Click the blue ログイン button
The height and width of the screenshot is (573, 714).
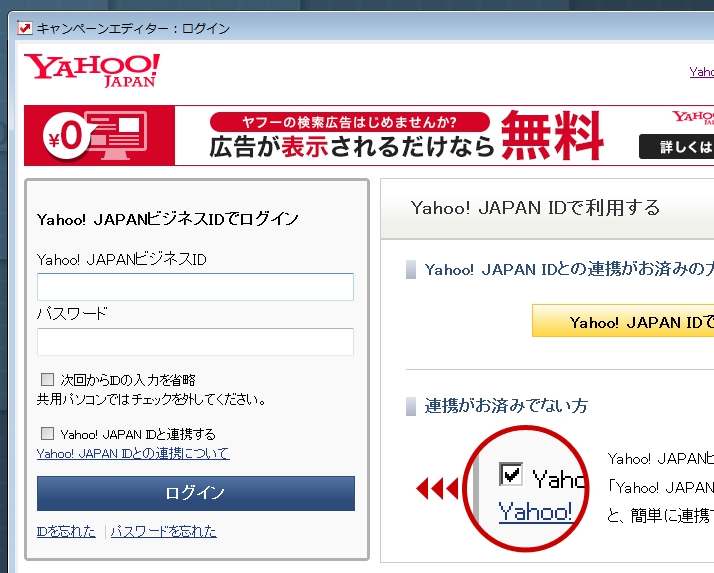pyautogui.click(x=196, y=493)
